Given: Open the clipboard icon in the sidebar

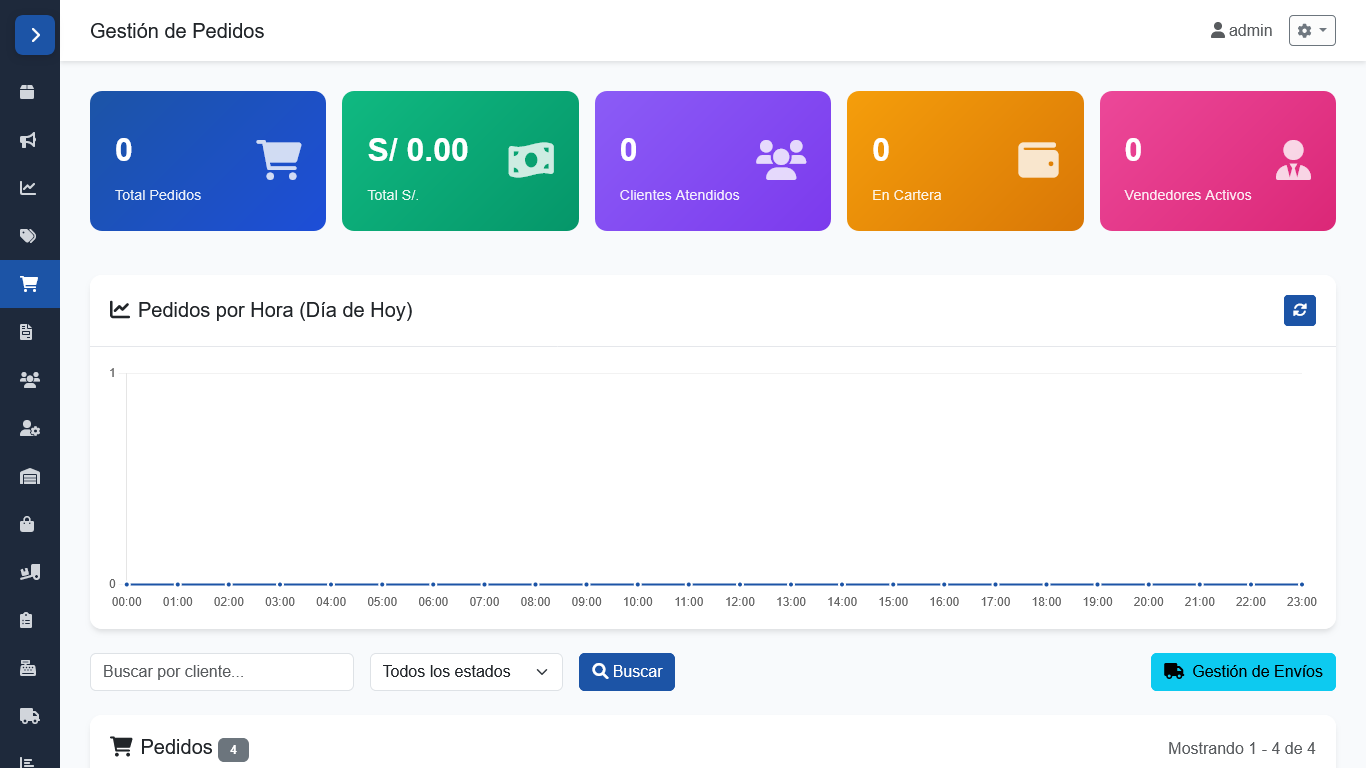Looking at the screenshot, I should click(30, 619).
